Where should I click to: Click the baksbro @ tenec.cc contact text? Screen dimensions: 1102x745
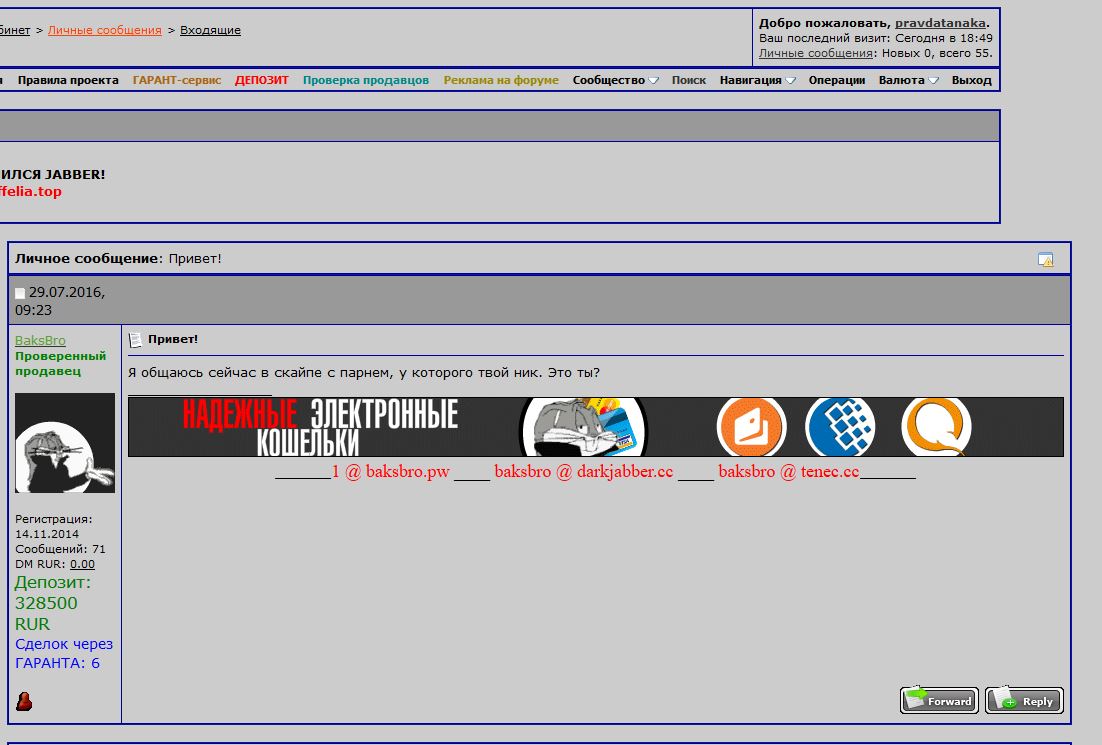click(x=789, y=472)
